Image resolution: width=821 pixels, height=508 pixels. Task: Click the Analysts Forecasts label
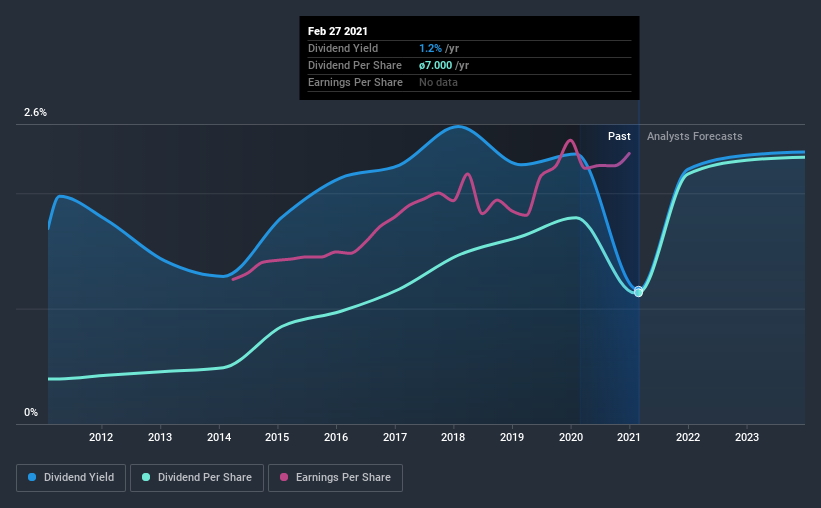click(x=694, y=136)
